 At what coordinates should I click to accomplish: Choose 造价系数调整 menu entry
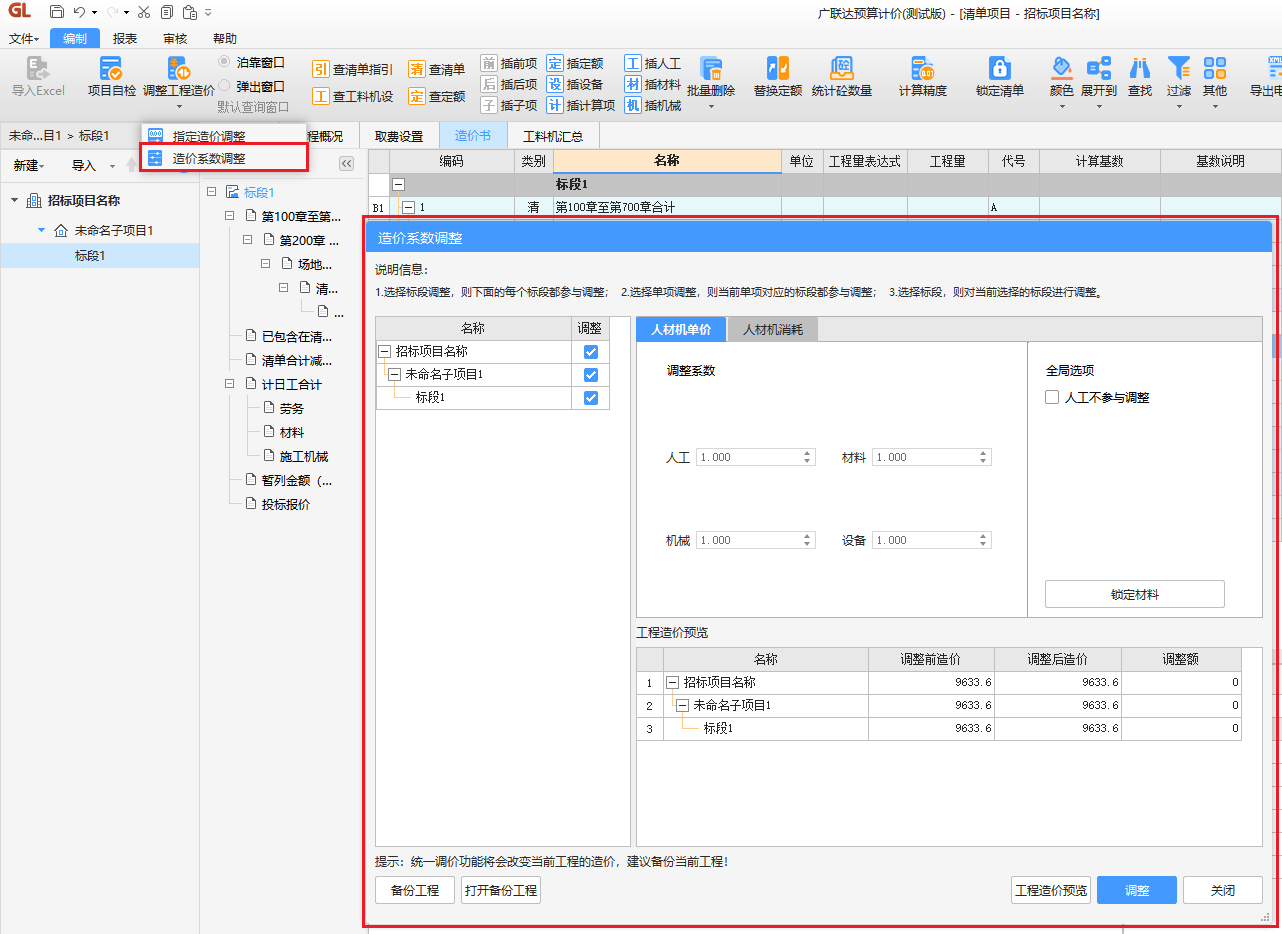tap(224, 158)
